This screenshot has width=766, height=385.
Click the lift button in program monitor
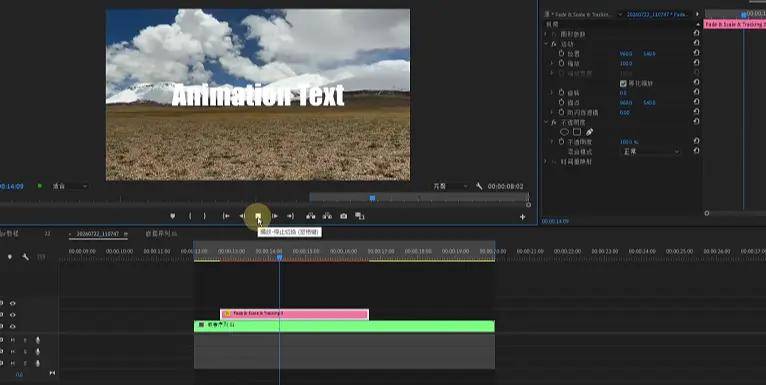311,216
